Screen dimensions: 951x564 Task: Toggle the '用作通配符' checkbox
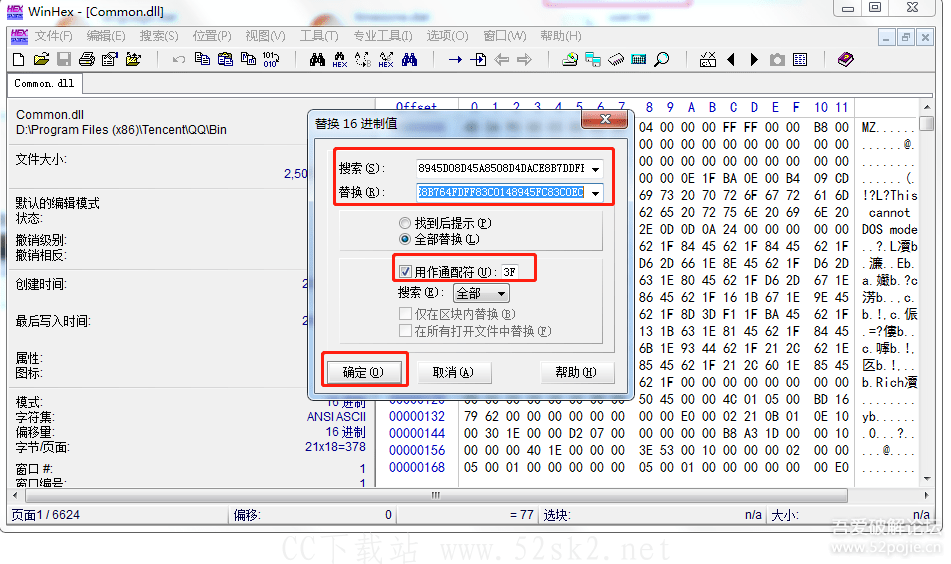tap(405, 272)
